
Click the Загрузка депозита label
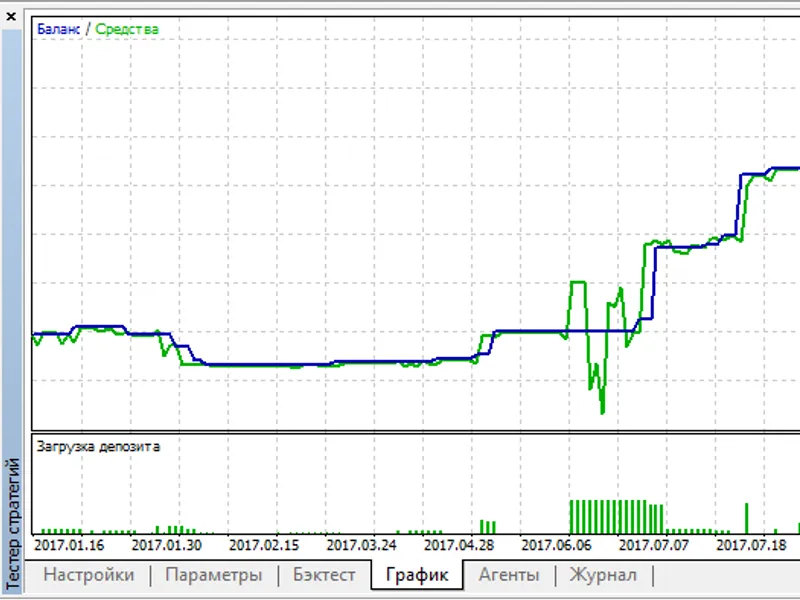pyautogui.click(x=98, y=447)
